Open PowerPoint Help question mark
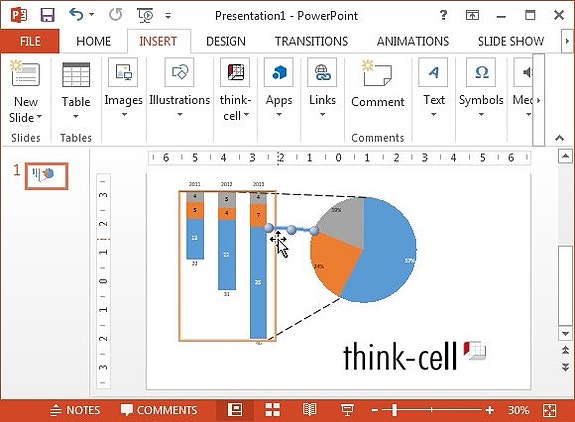Screen dimensions: 575x422 pyautogui.click(x=443, y=15)
